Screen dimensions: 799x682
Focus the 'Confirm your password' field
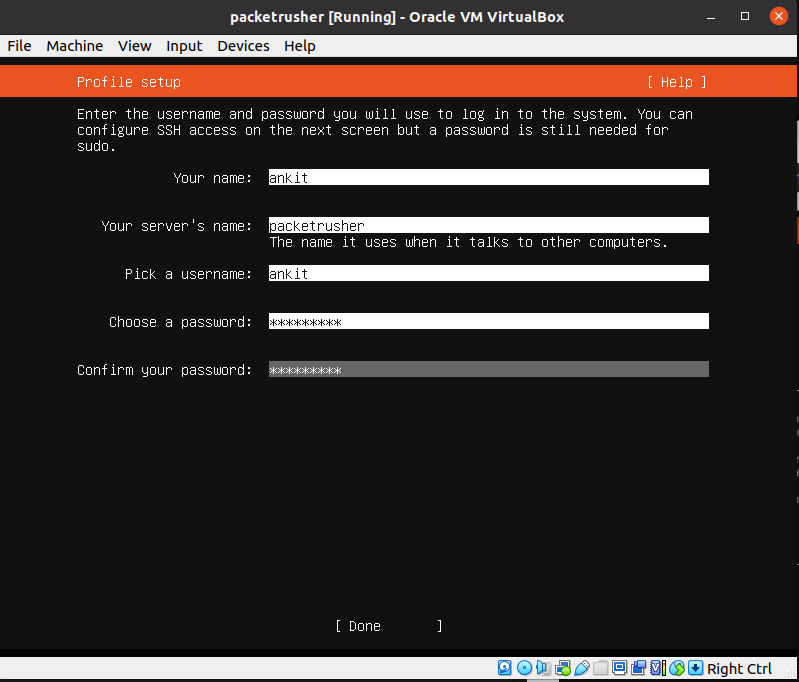point(489,369)
